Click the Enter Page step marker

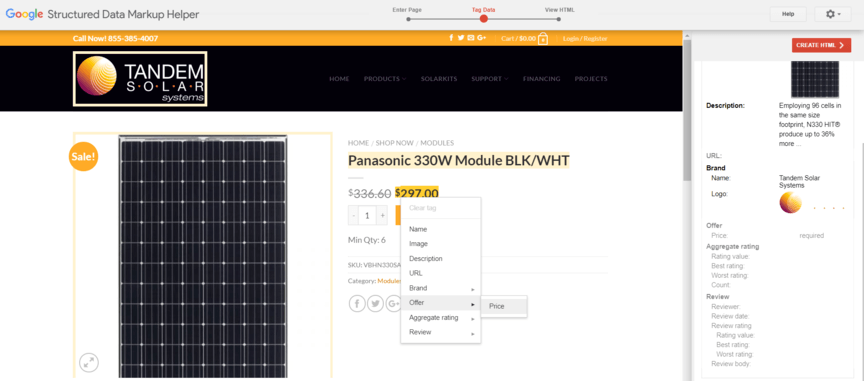pos(408,19)
